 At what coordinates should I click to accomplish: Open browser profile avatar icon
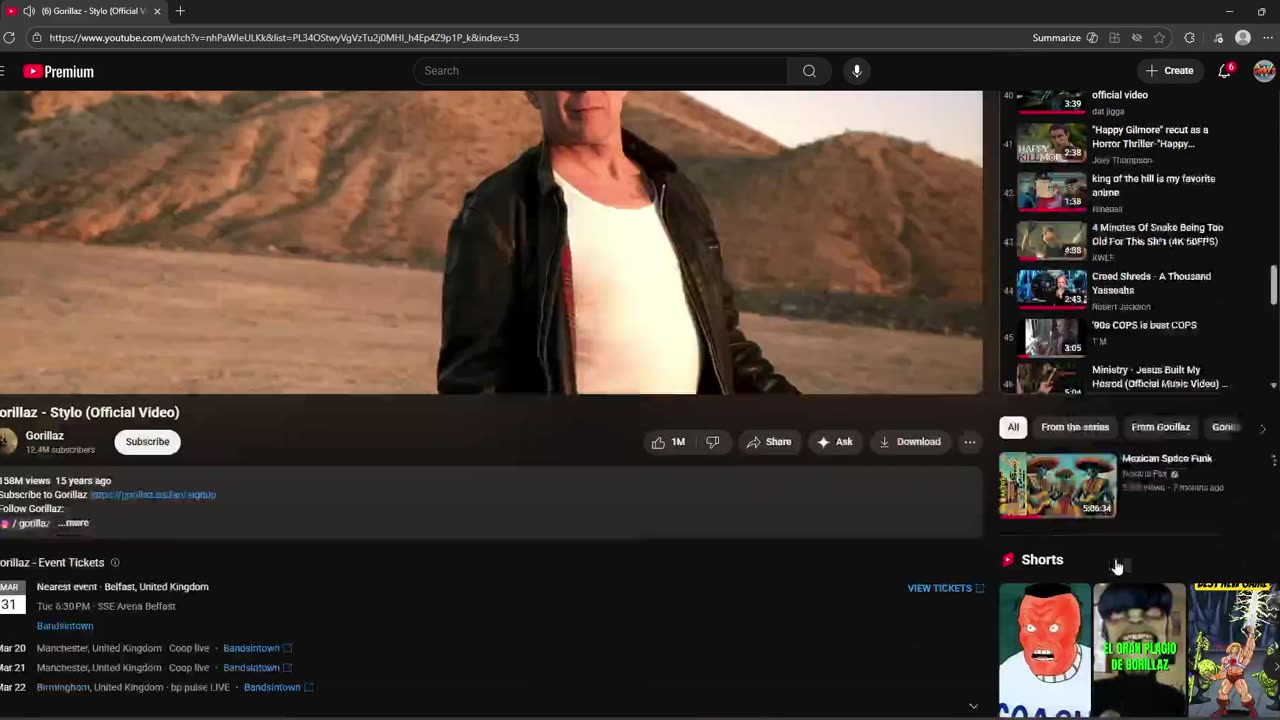pyautogui.click(x=1243, y=38)
